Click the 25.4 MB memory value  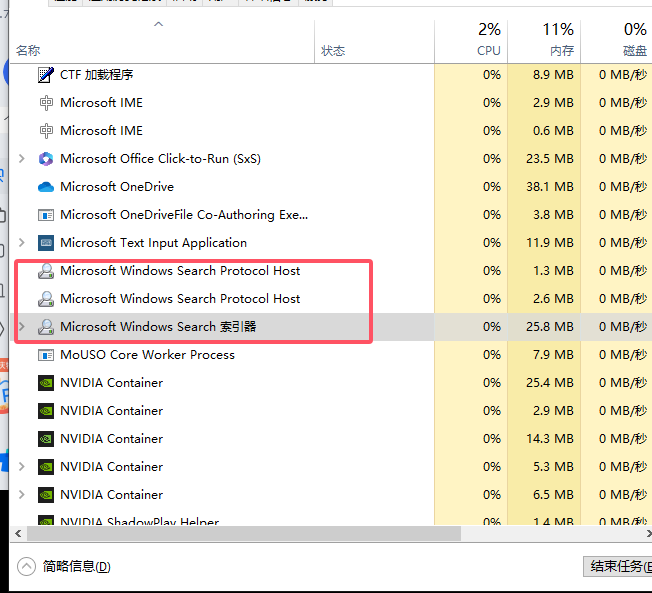point(550,383)
